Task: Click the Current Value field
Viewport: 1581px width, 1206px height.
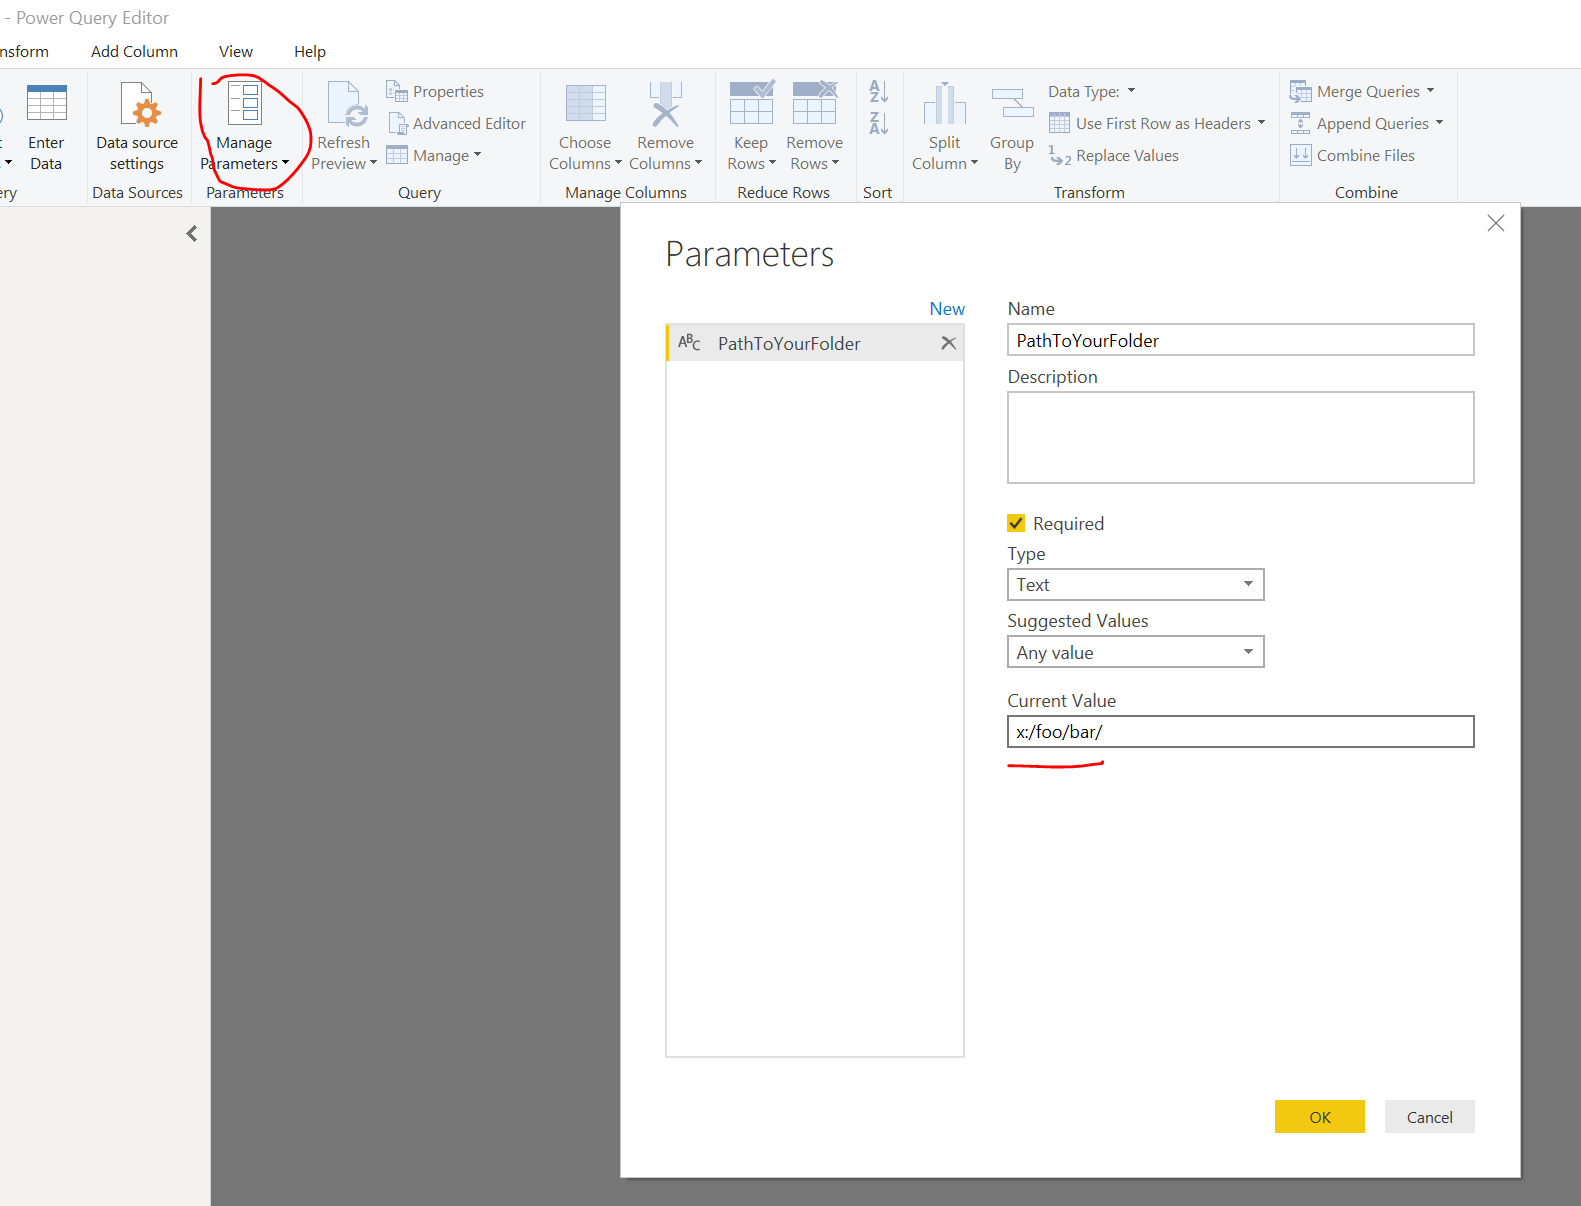Action: click(1241, 732)
